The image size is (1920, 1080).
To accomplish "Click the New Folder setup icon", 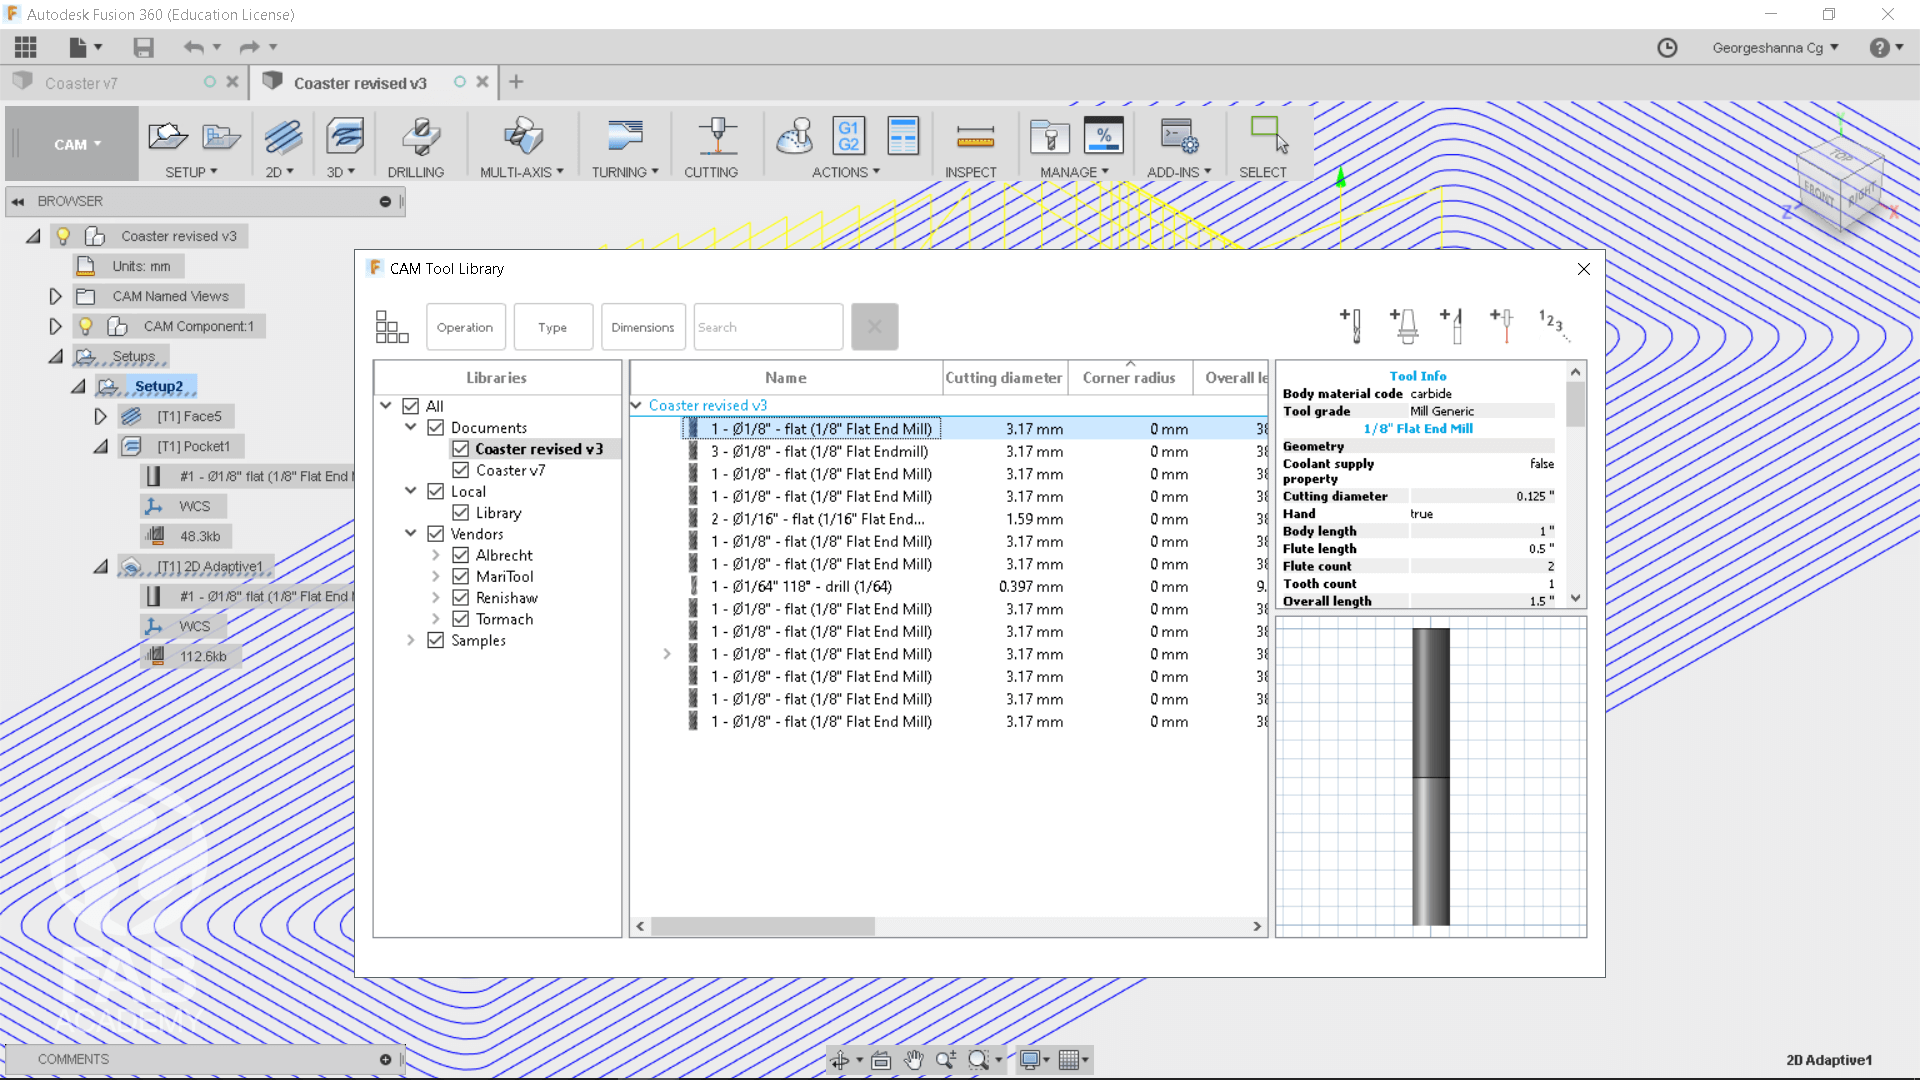I will point(221,137).
